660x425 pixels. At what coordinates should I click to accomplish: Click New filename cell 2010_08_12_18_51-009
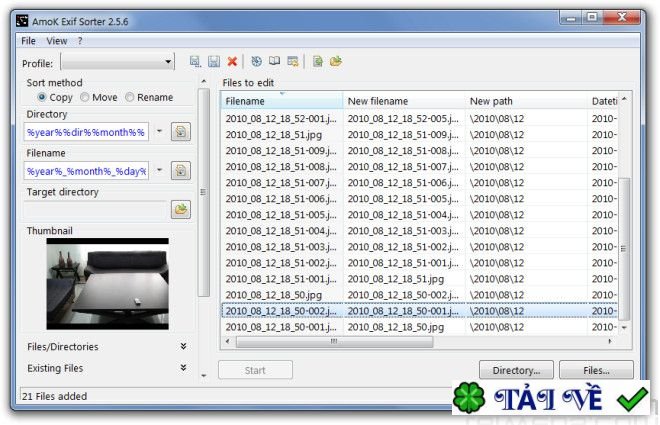403,135
